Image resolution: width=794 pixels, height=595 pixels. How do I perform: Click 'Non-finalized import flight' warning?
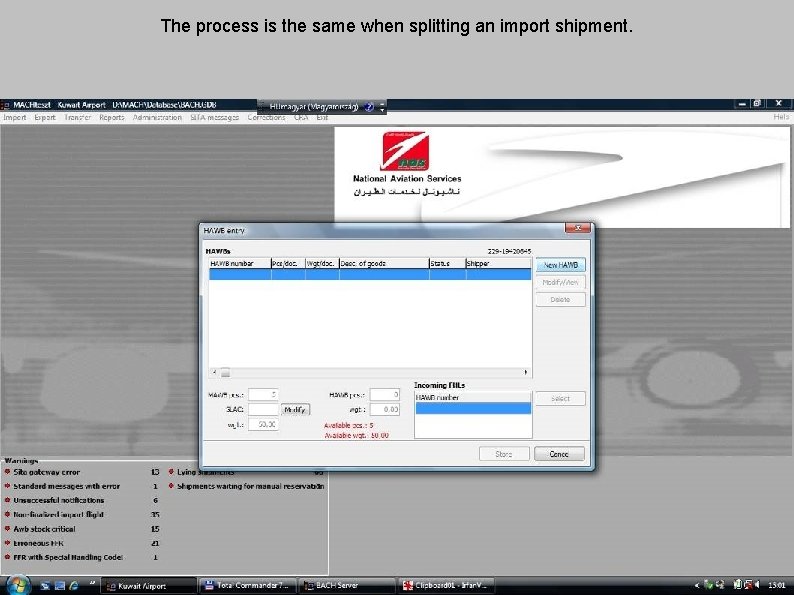[x=58, y=514]
